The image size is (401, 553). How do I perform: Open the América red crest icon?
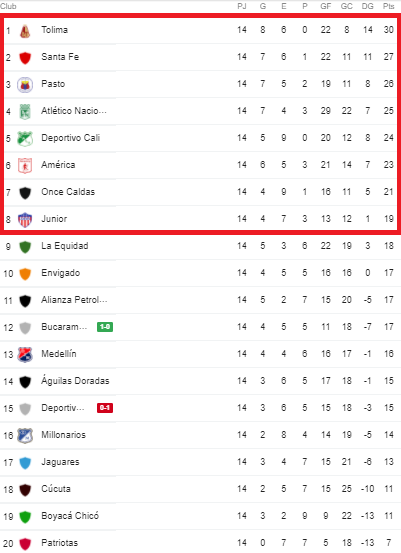(x=25, y=166)
